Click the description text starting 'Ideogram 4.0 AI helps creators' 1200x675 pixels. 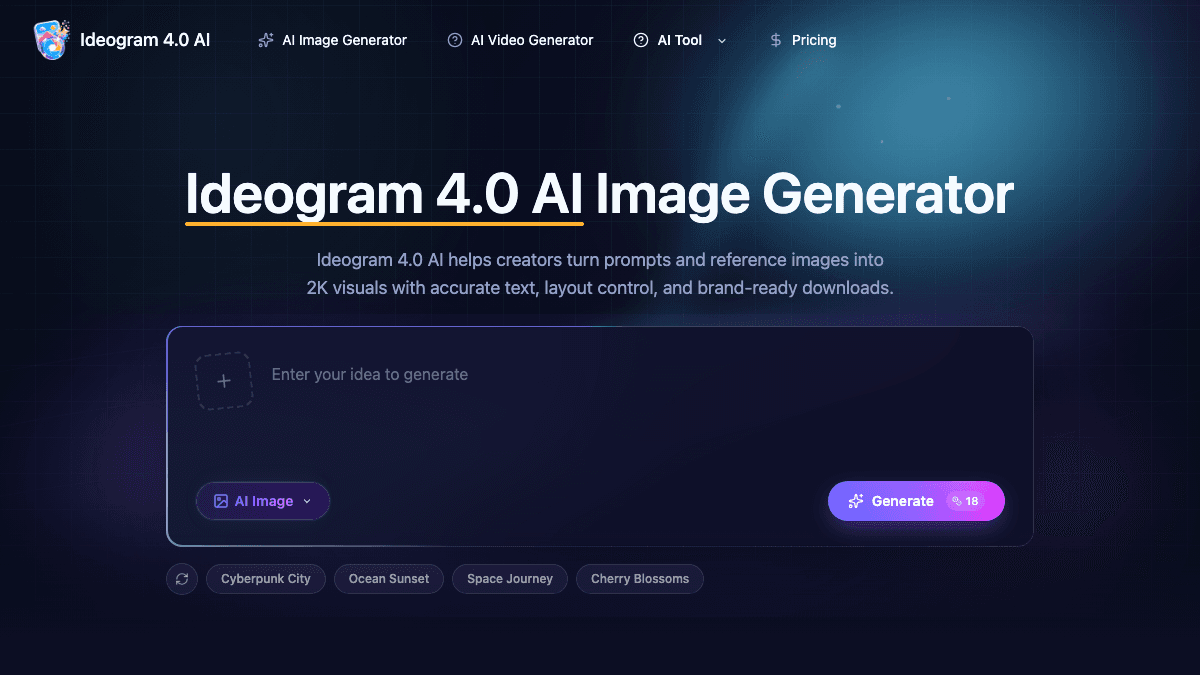[600, 274]
